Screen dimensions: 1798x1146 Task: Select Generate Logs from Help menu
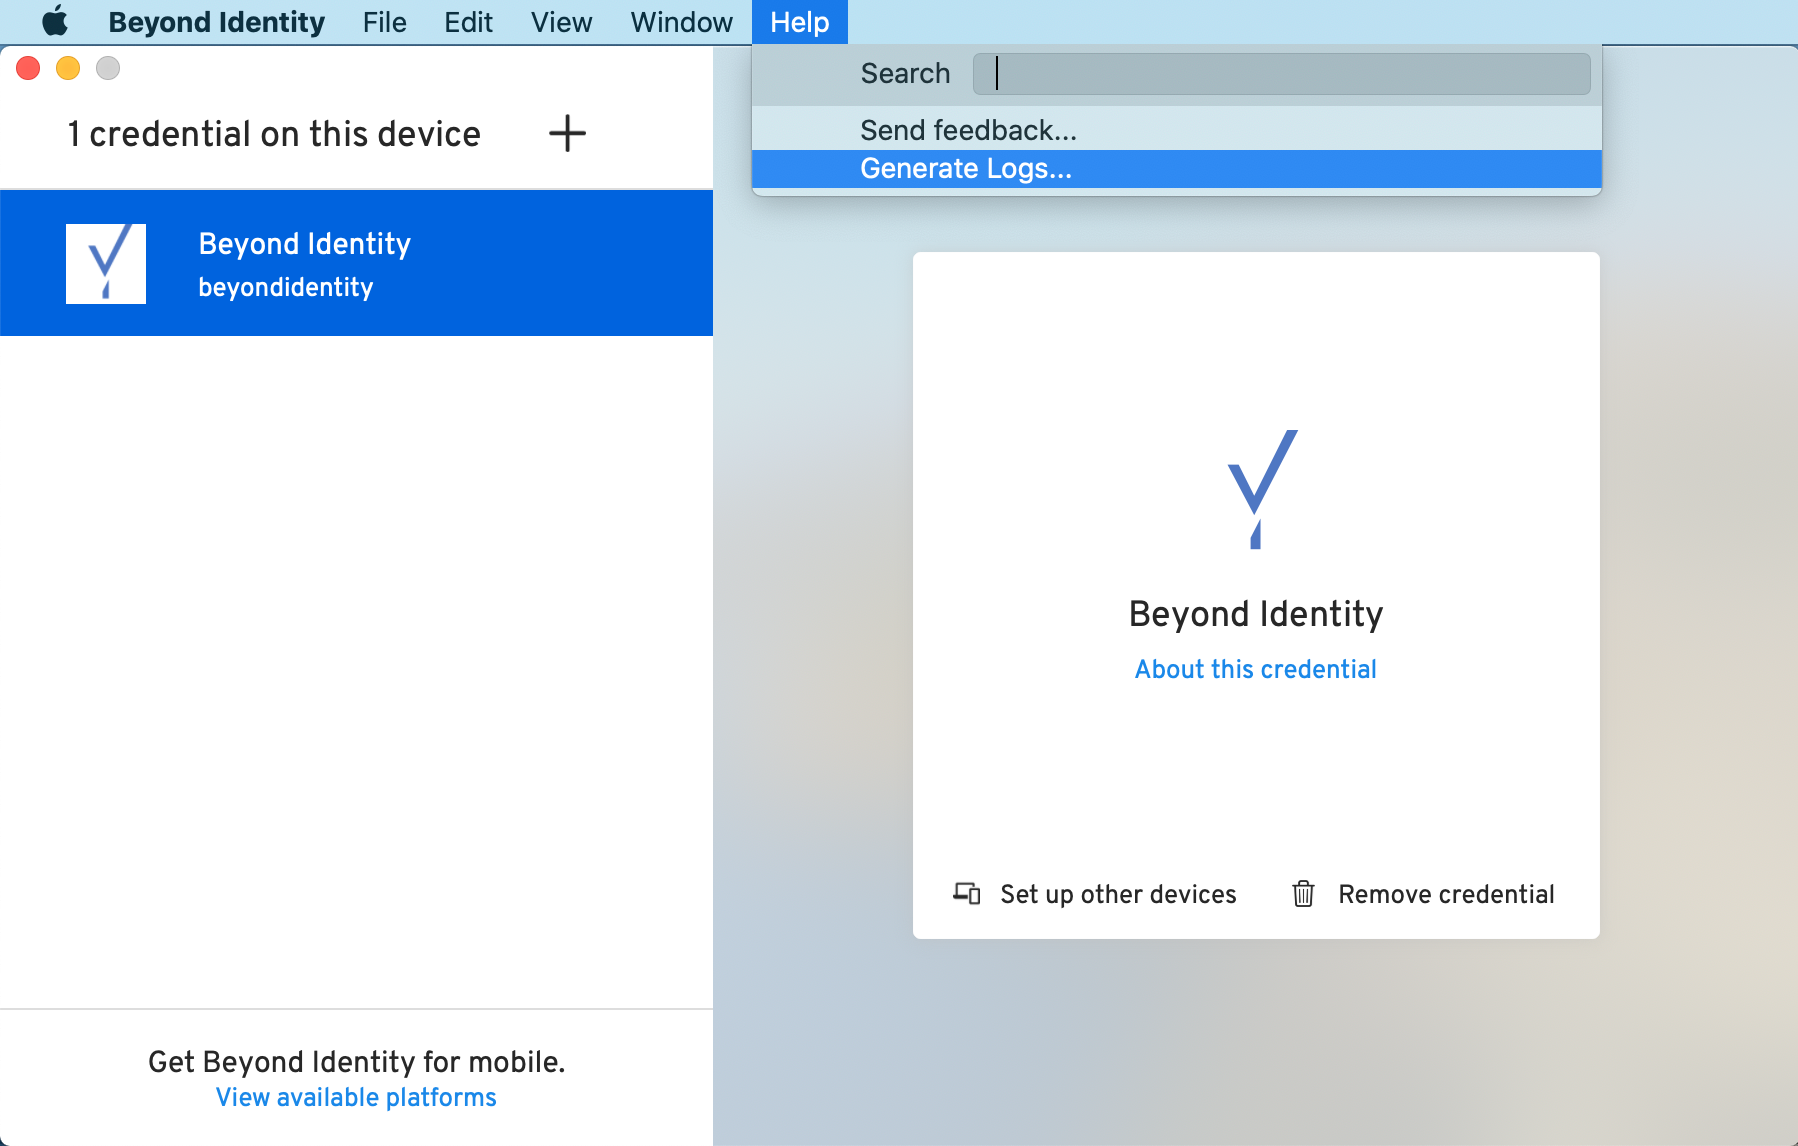click(965, 169)
